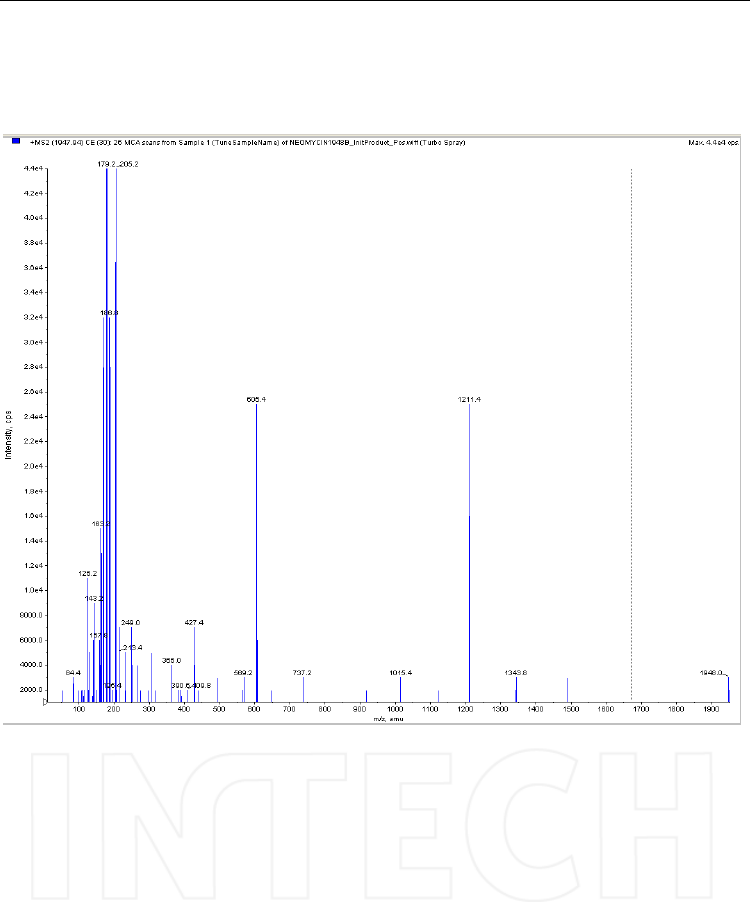Click the 737.2 peak label

click(x=301, y=672)
